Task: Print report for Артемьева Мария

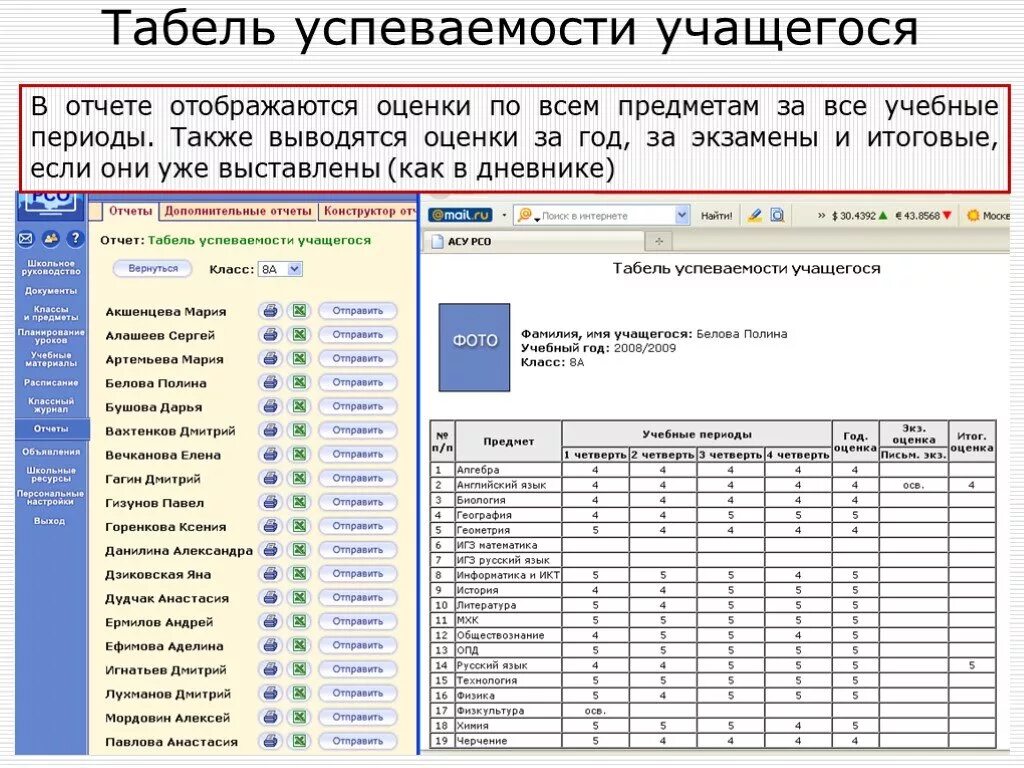Action: tap(270, 359)
